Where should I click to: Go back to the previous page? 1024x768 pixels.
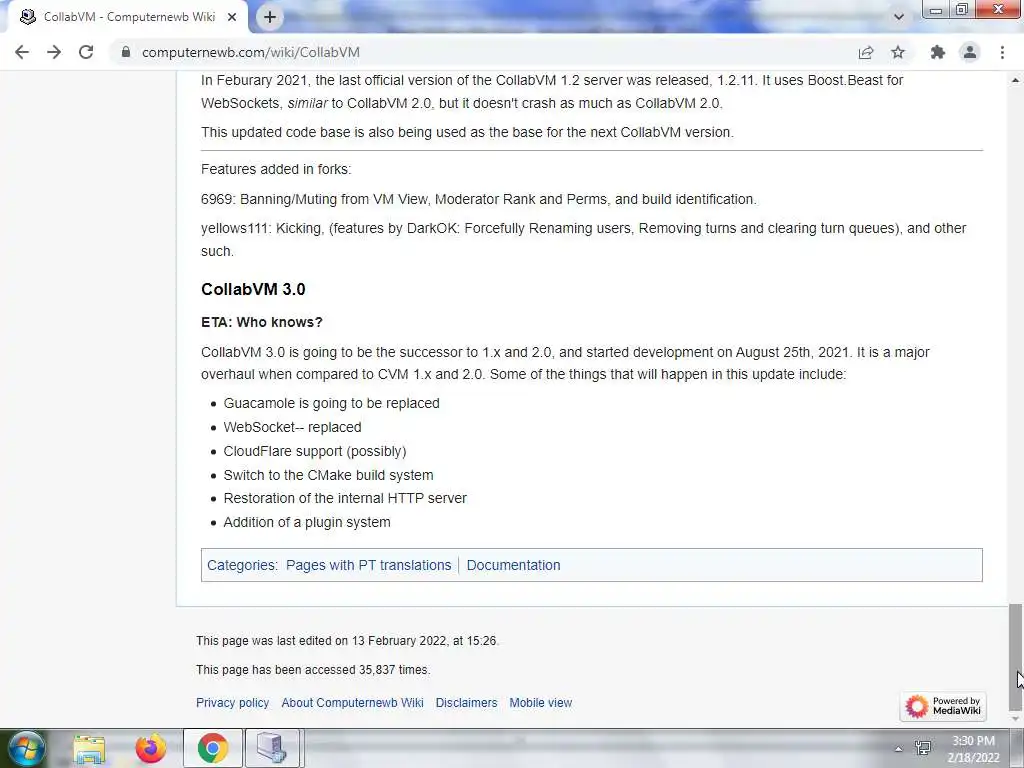(22, 52)
